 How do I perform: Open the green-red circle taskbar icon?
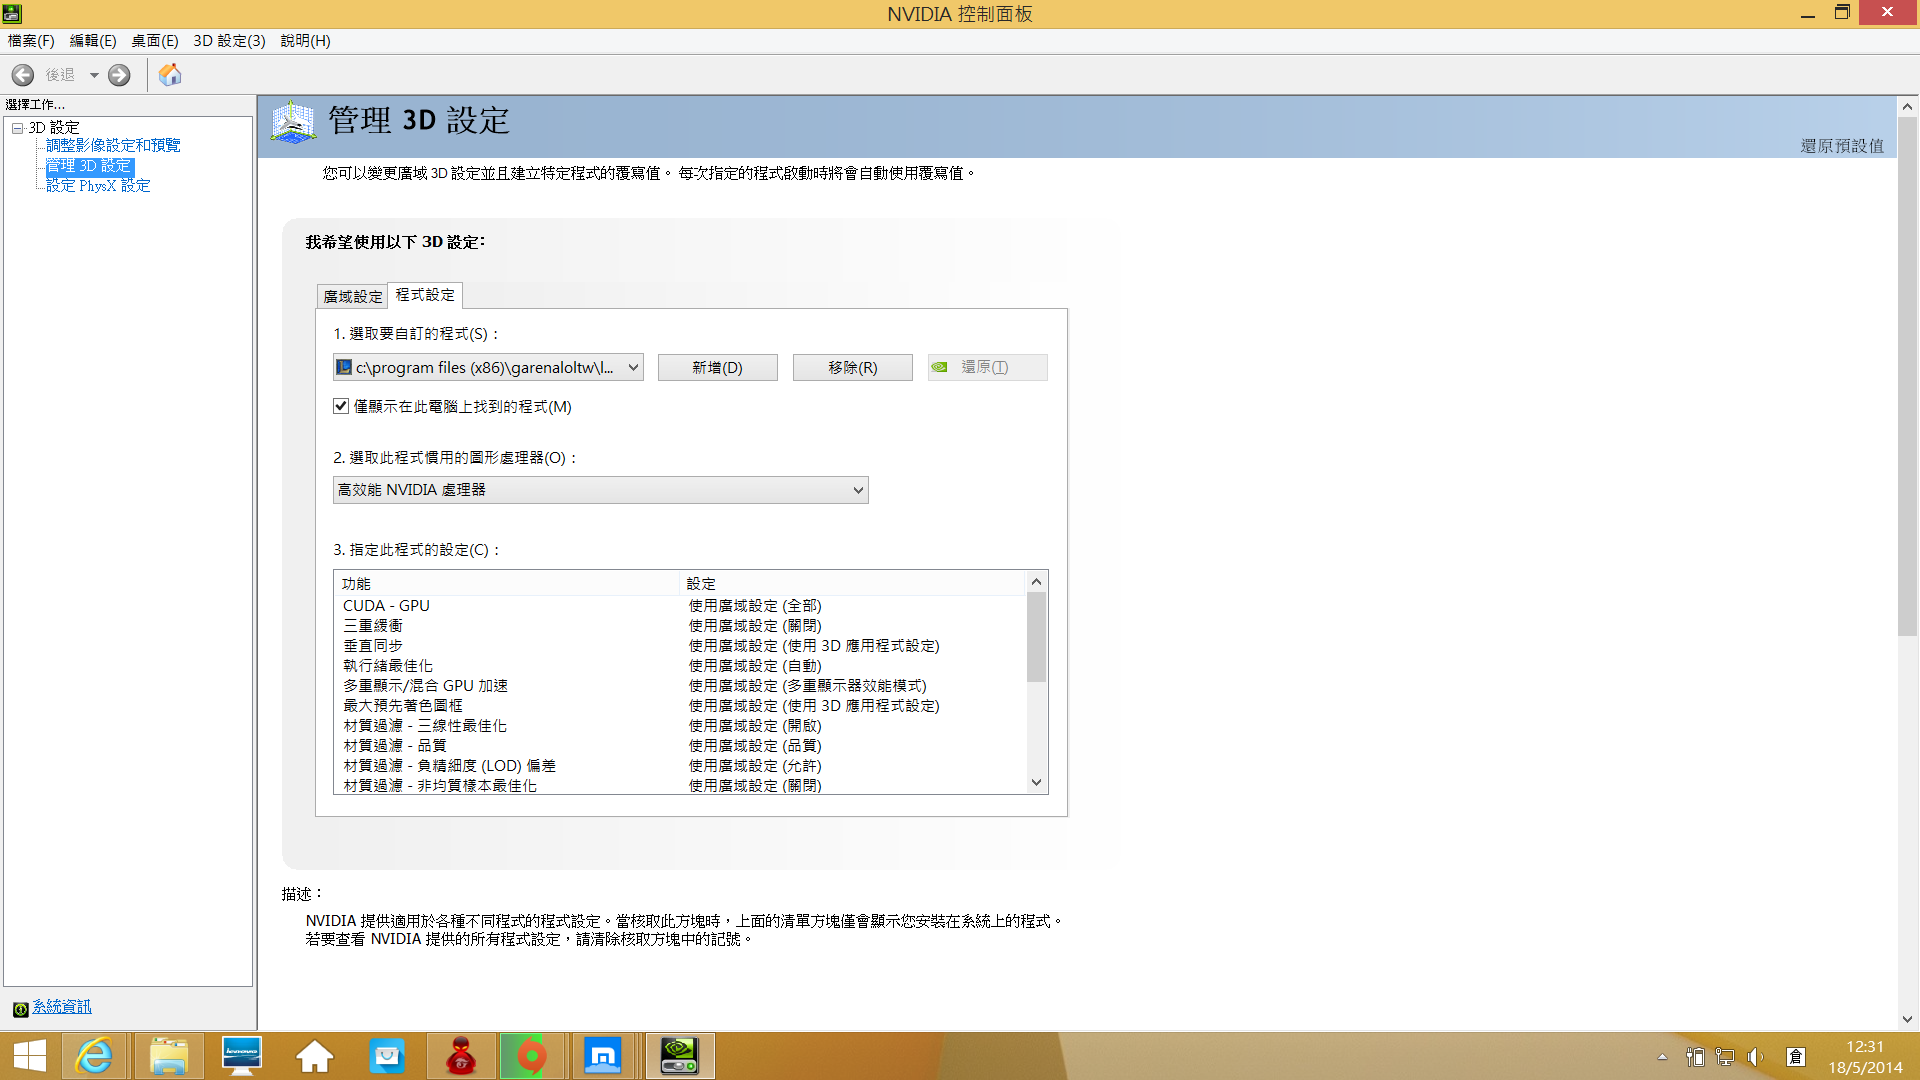pos(532,1056)
